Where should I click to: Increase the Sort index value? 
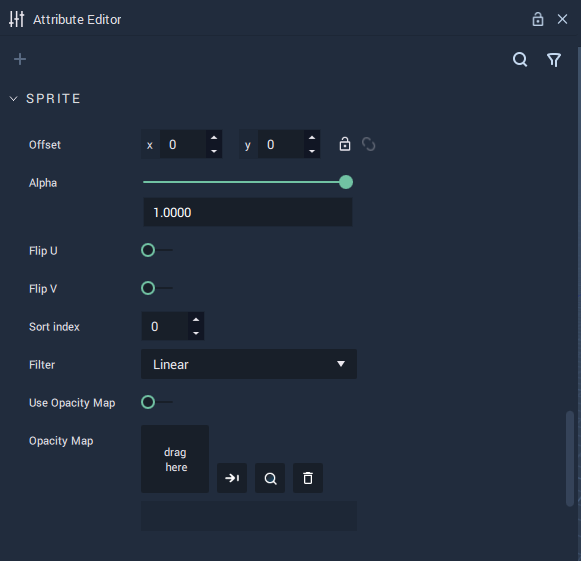click(x=196, y=319)
